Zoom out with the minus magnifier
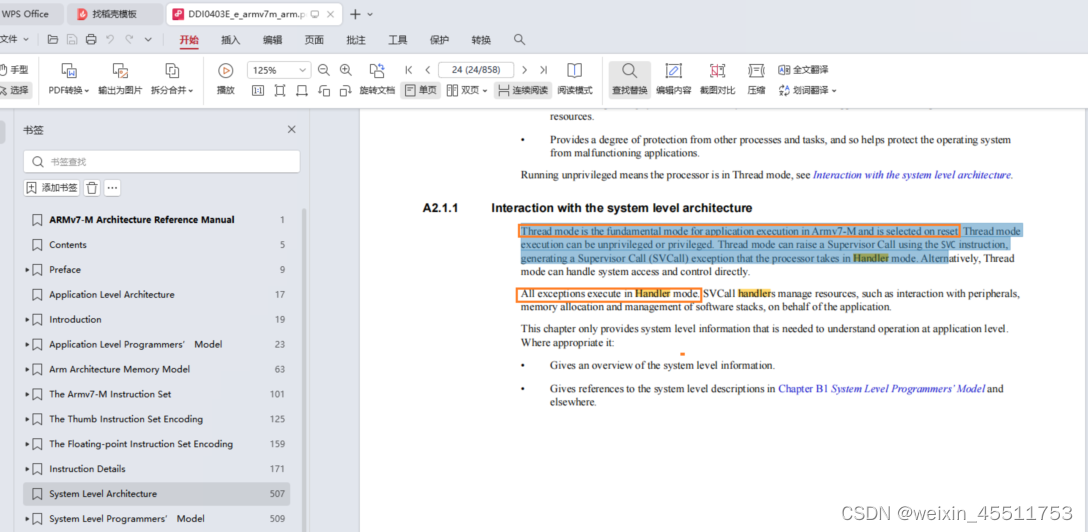Image resolution: width=1088 pixels, height=532 pixels. click(x=323, y=70)
